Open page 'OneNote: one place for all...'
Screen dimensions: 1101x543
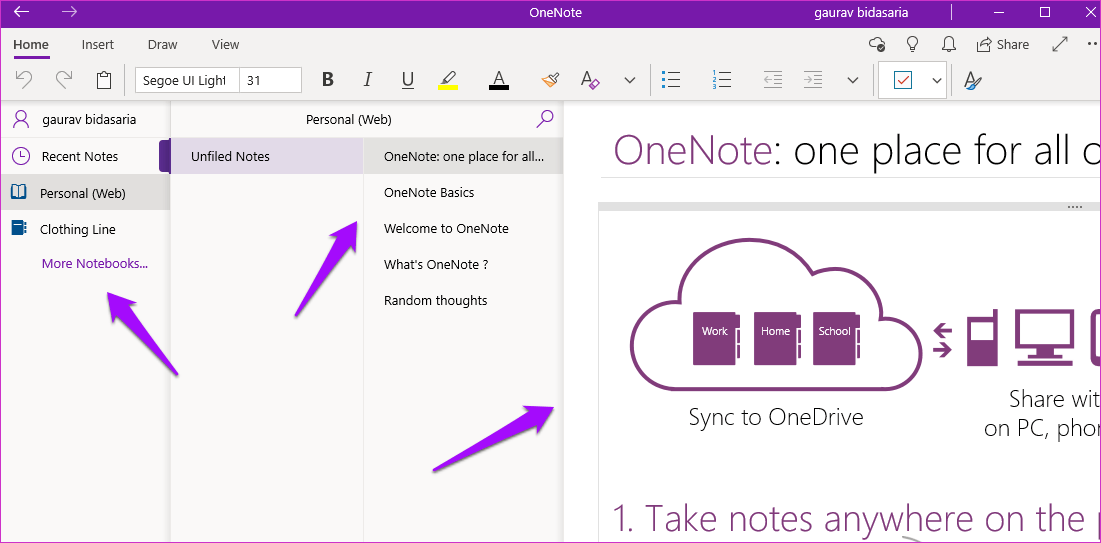463,156
